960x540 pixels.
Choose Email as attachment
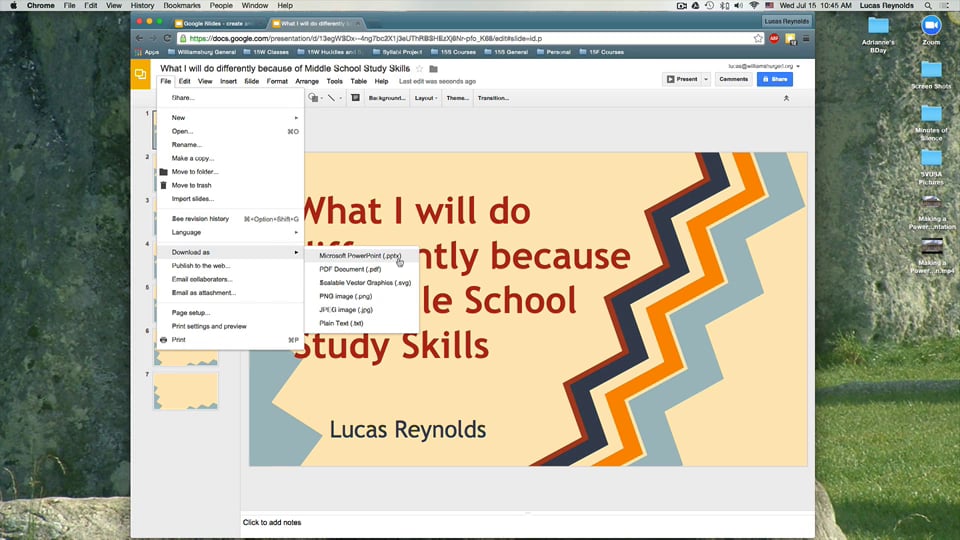click(230, 293)
